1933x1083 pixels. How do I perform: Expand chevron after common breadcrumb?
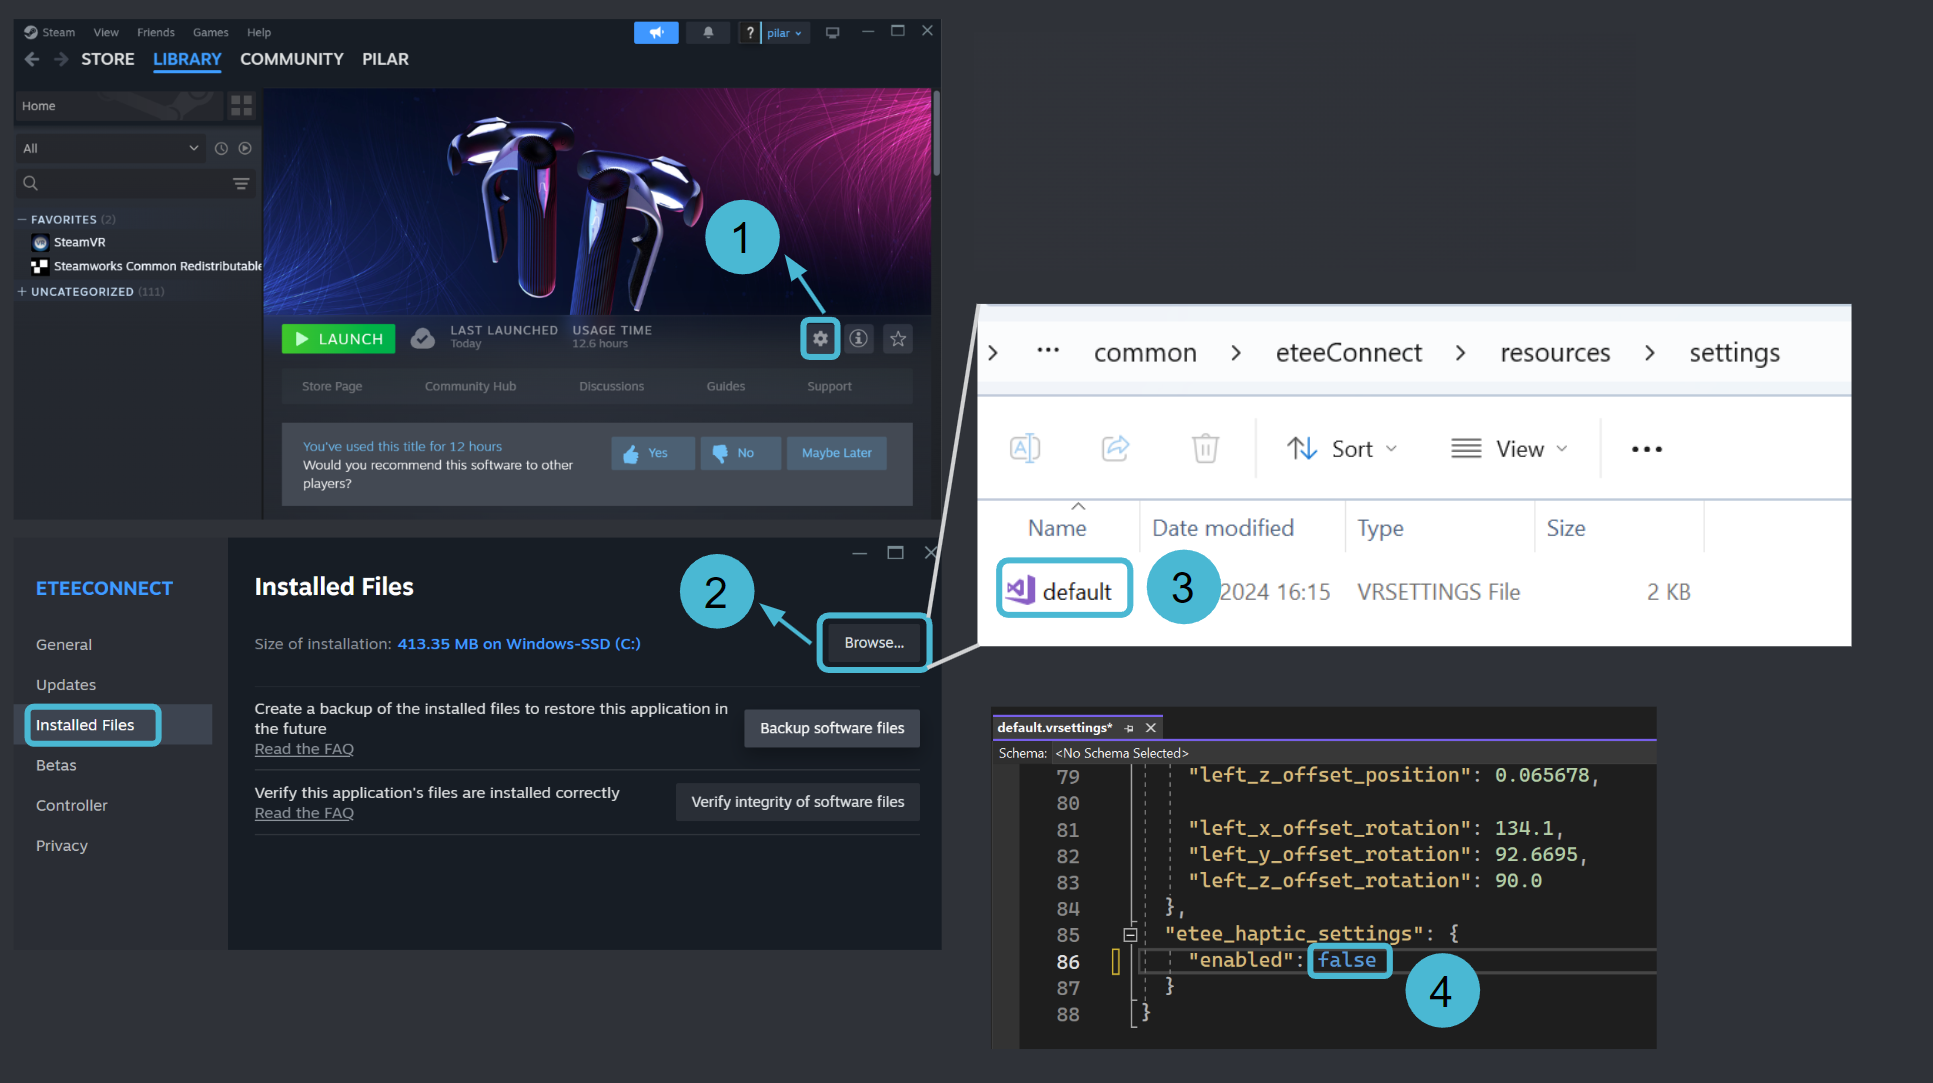[1236, 353]
